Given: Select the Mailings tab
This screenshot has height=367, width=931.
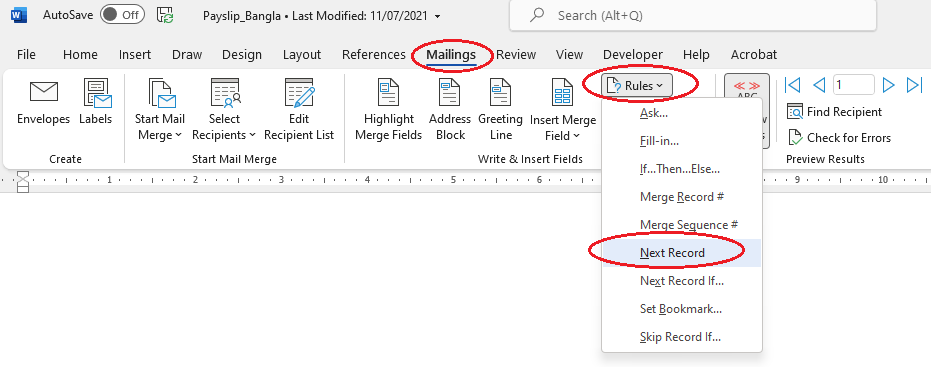Looking at the screenshot, I should (451, 55).
